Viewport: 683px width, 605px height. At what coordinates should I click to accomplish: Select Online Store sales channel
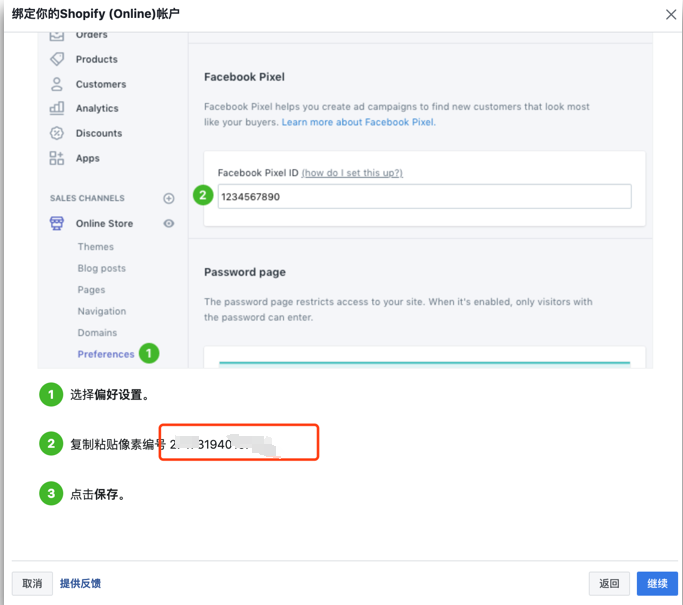pos(105,223)
